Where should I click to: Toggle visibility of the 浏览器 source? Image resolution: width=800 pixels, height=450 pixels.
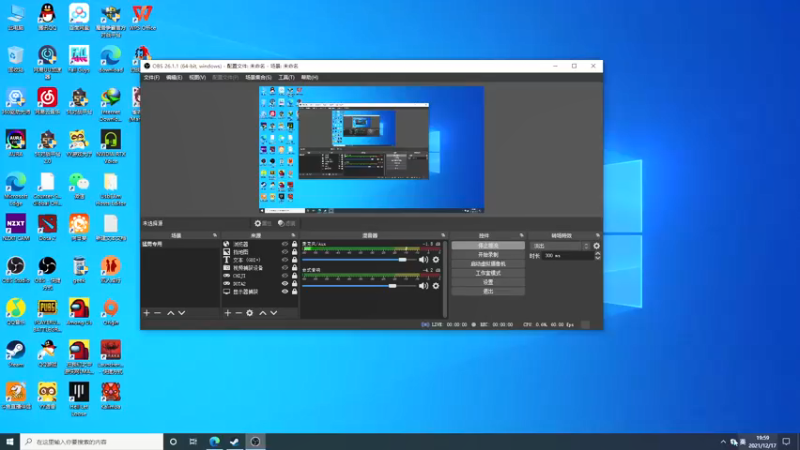click(x=285, y=244)
